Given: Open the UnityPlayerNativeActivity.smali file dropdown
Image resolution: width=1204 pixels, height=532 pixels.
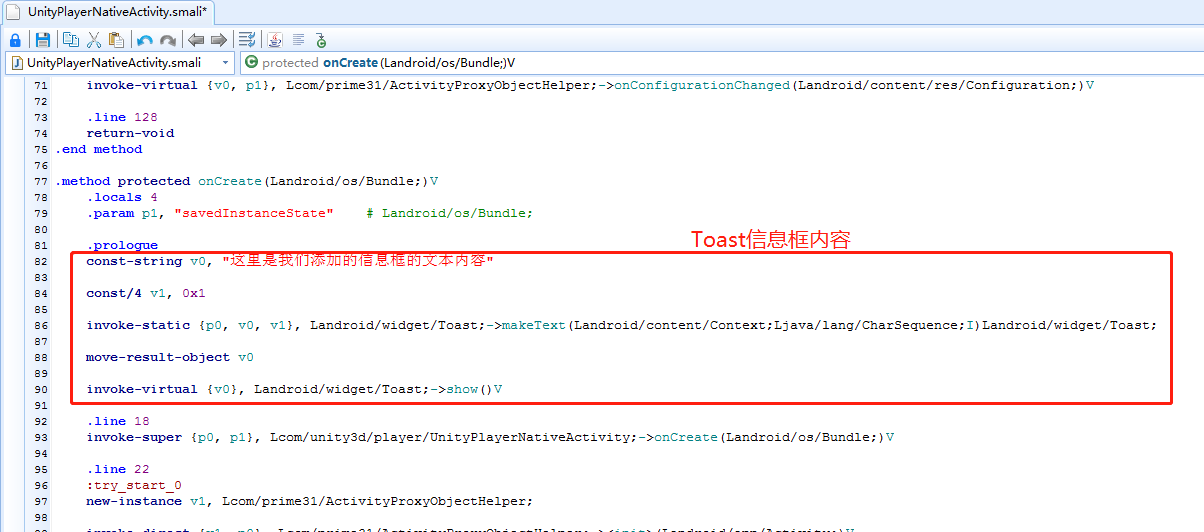Looking at the screenshot, I should pos(226,62).
